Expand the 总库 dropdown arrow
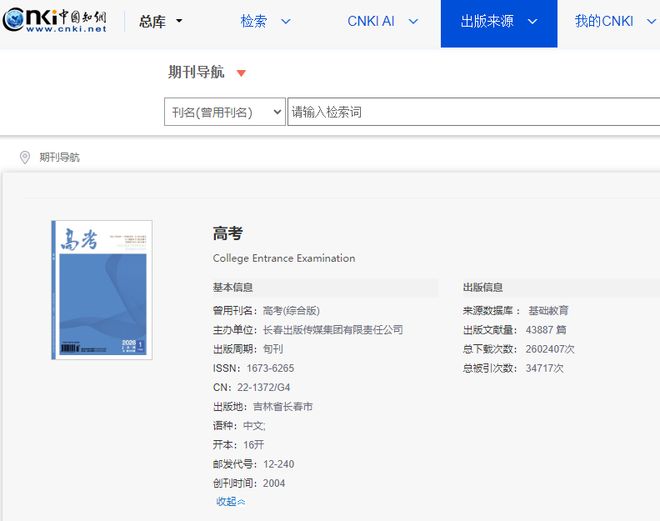The width and height of the screenshot is (660, 521). pyautogui.click(x=179, y=21)
